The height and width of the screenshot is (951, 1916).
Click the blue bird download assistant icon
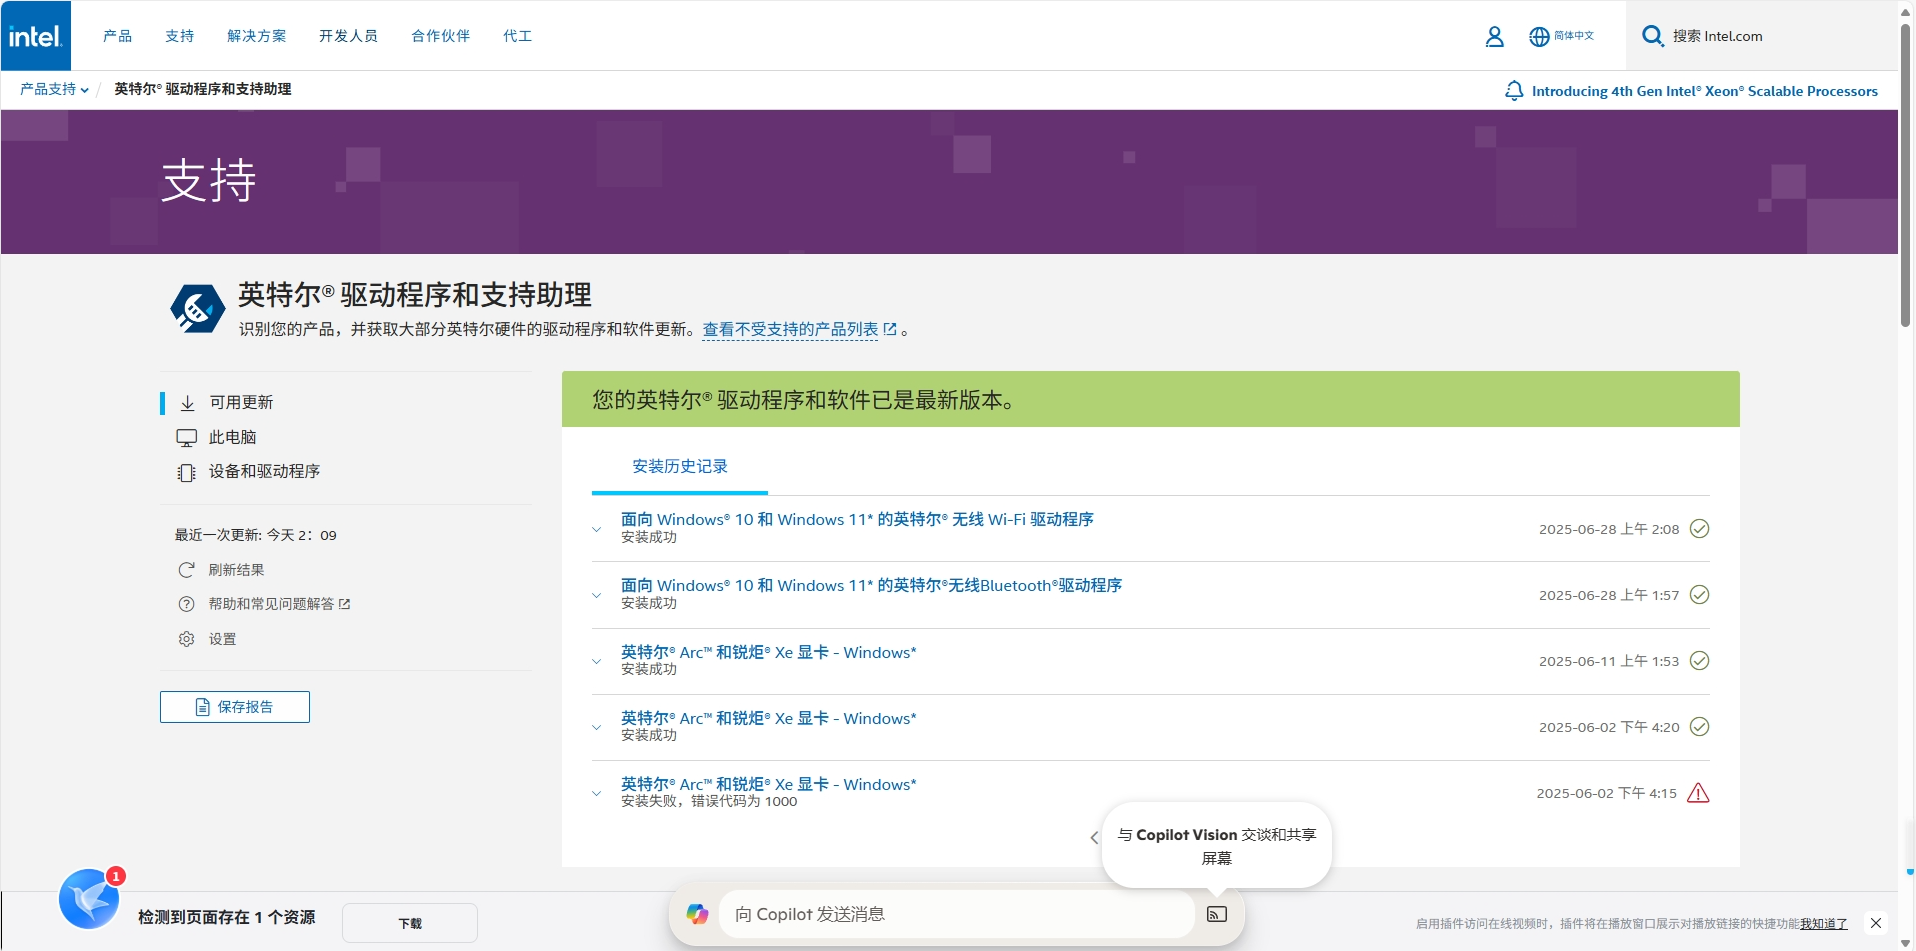click(89, 899)
